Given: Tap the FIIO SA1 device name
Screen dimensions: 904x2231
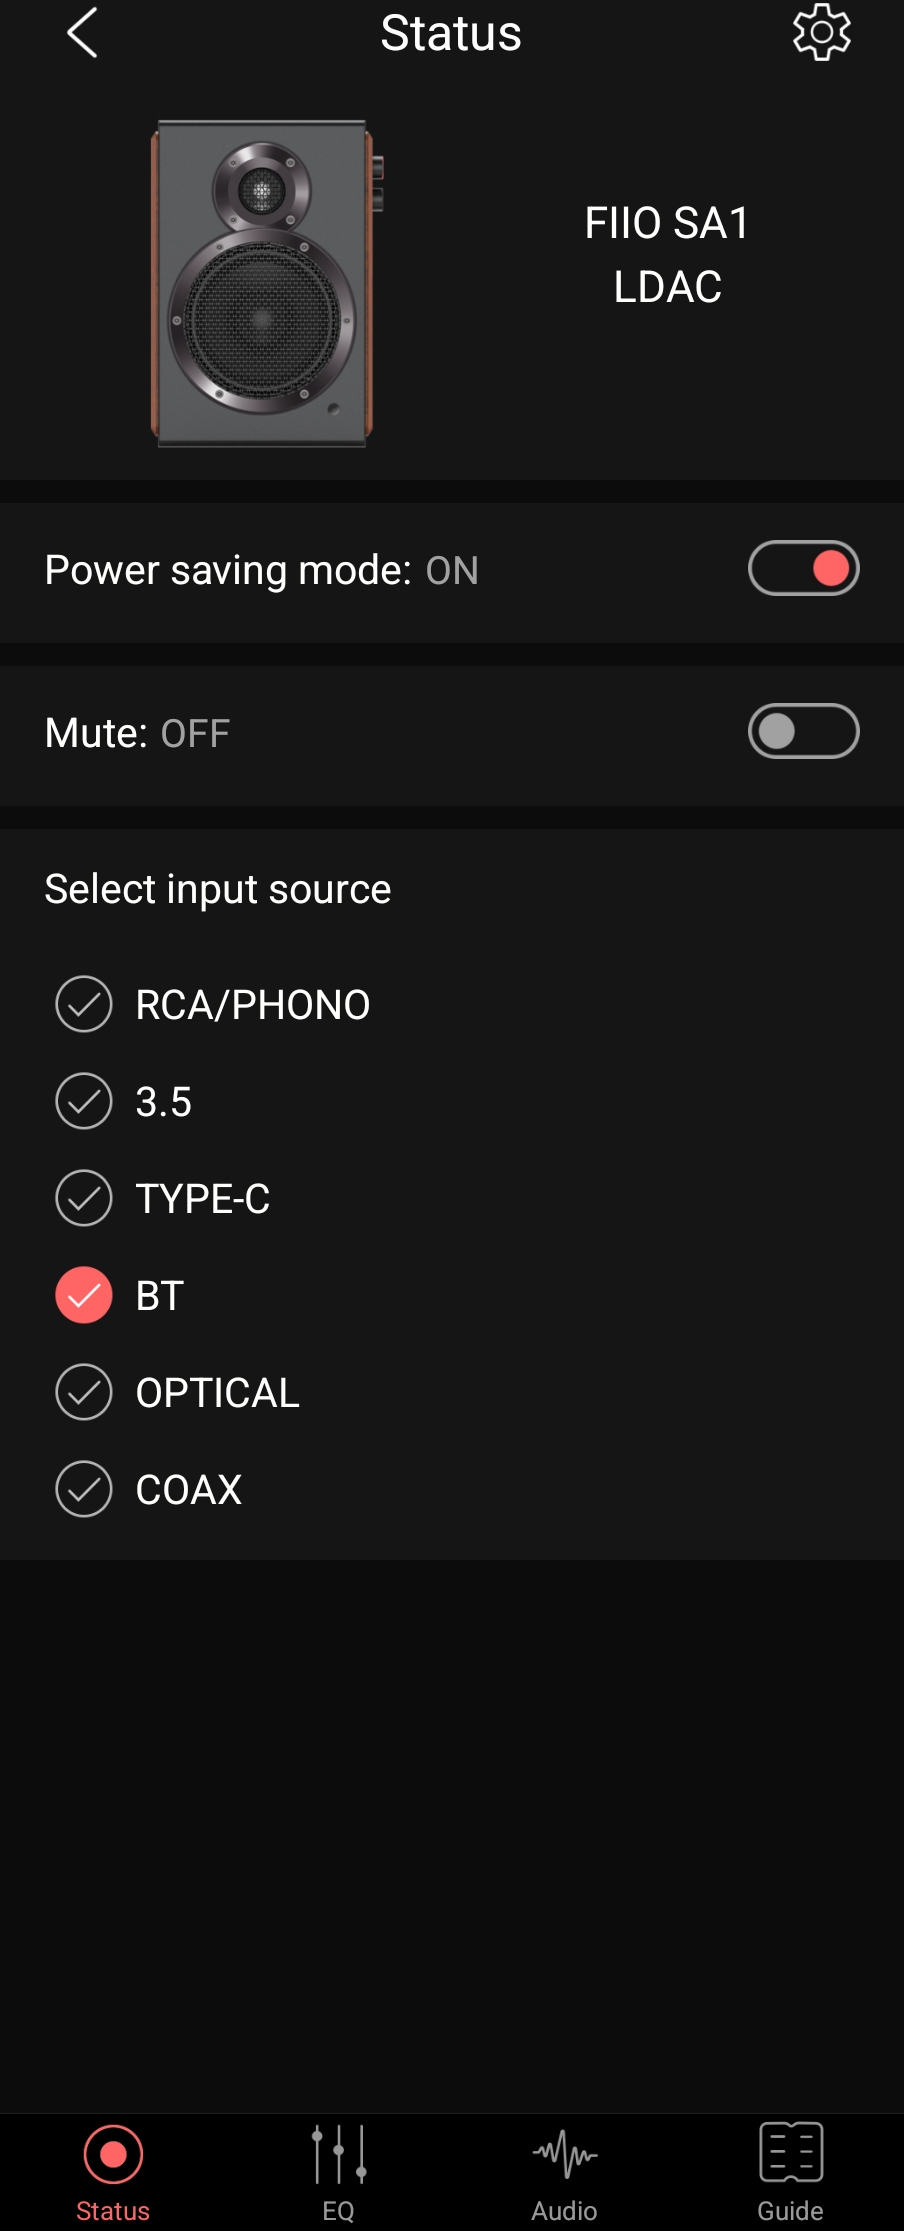Looking at the screenshot, I should [667, 223].
